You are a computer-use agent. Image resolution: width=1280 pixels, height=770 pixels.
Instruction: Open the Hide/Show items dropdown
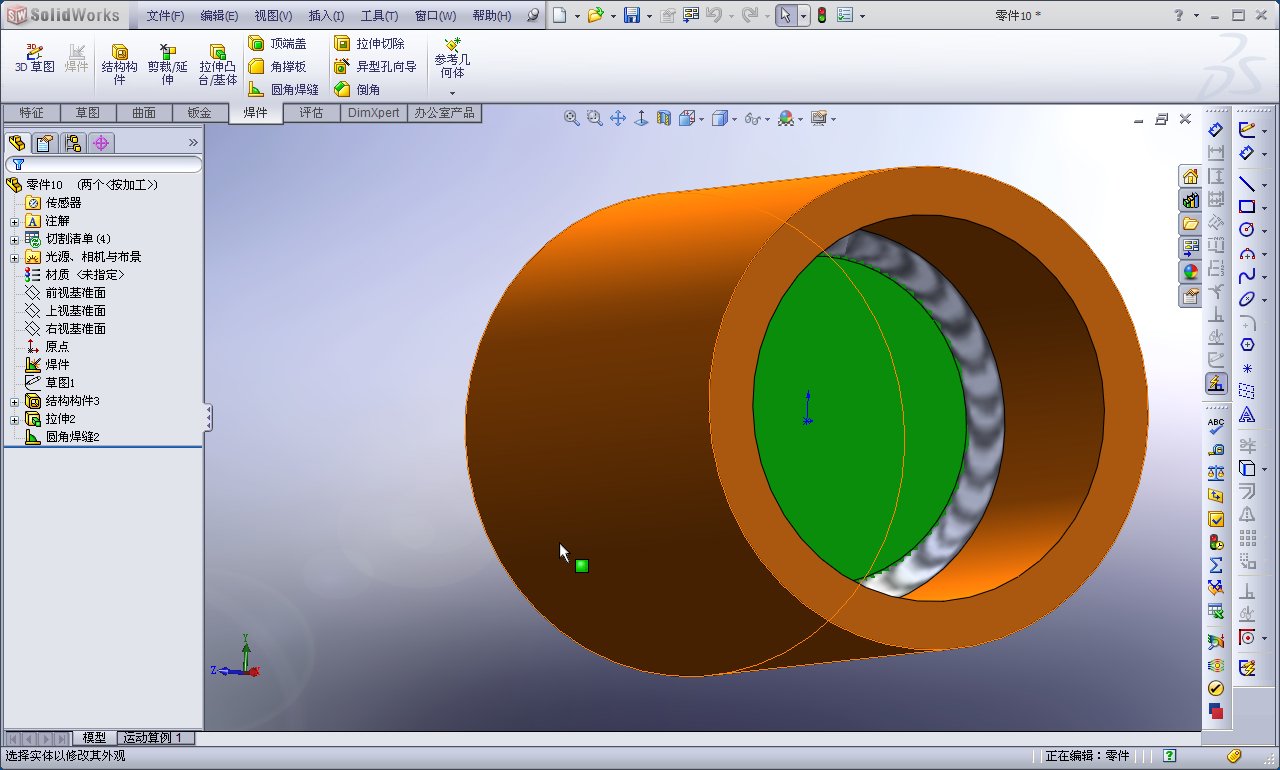pos(767,119)
